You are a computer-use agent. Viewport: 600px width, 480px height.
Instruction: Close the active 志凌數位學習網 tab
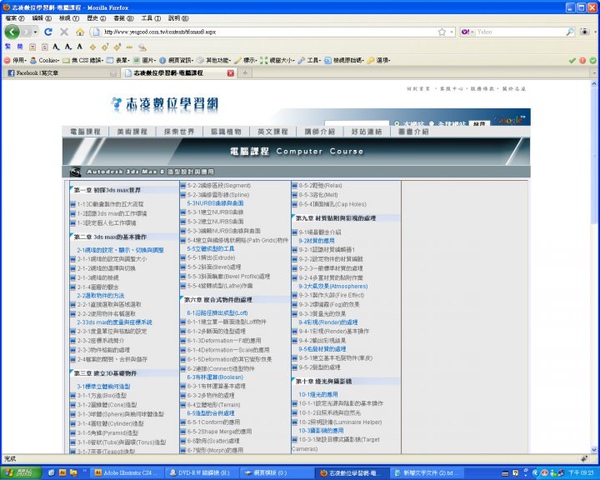pyautogui.click(x=231, y=73)
